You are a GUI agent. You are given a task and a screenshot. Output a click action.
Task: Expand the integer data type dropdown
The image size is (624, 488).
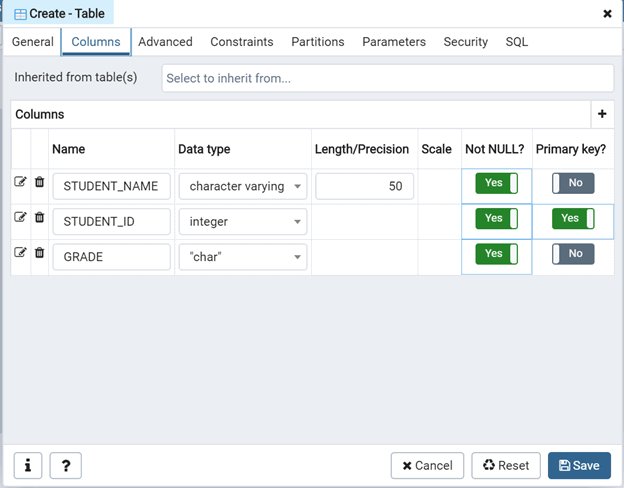click(x=243, y=221)
